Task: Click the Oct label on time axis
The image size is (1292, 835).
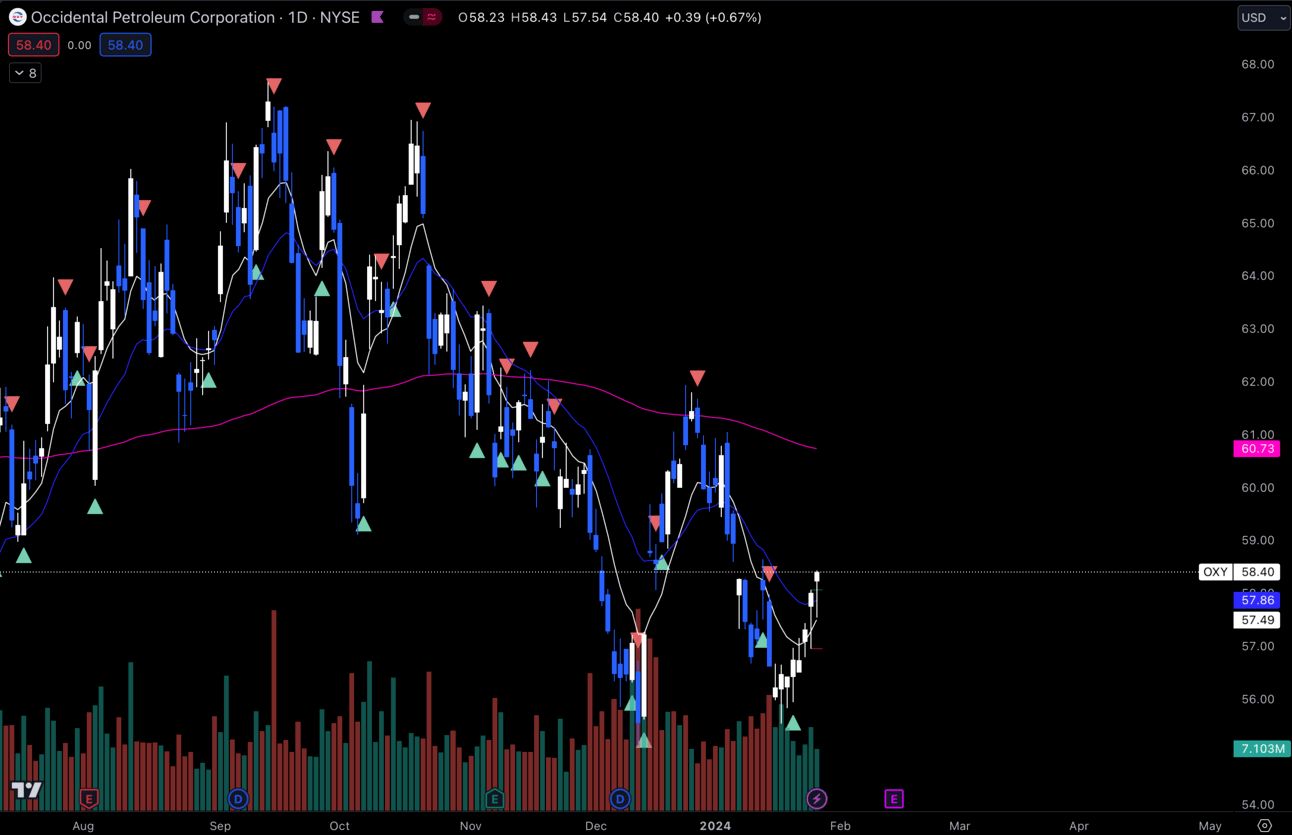Action: pyautogui.click(x=339, y=826)
